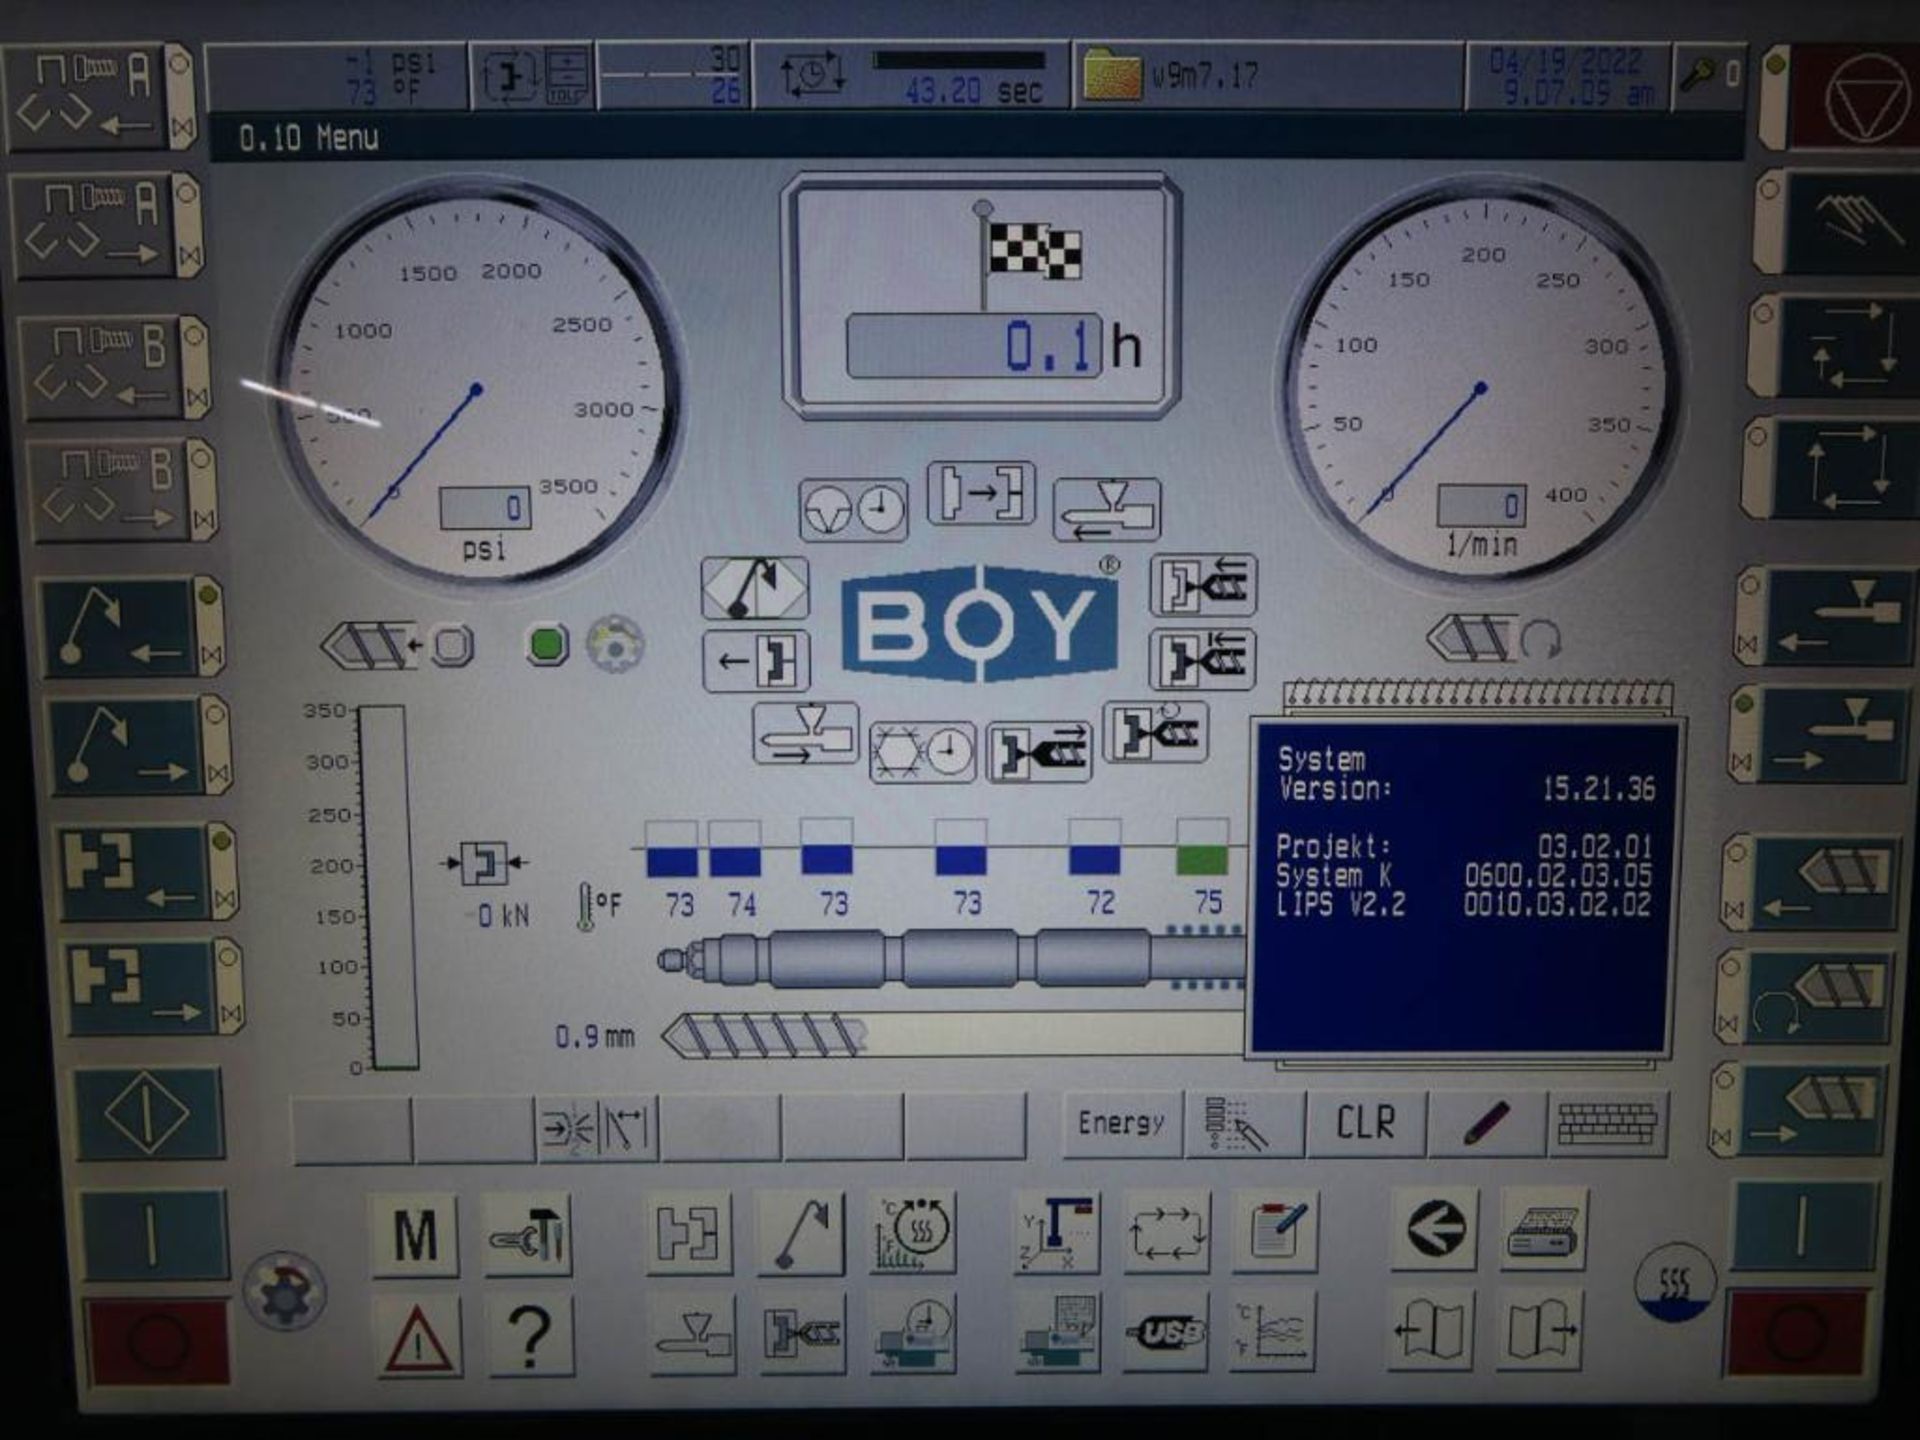Click the pencil edit softkey

[1486, 1121]
